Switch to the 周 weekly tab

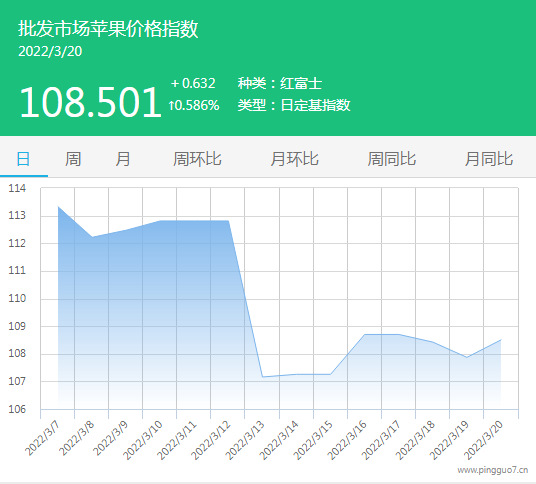pos(73,159)
